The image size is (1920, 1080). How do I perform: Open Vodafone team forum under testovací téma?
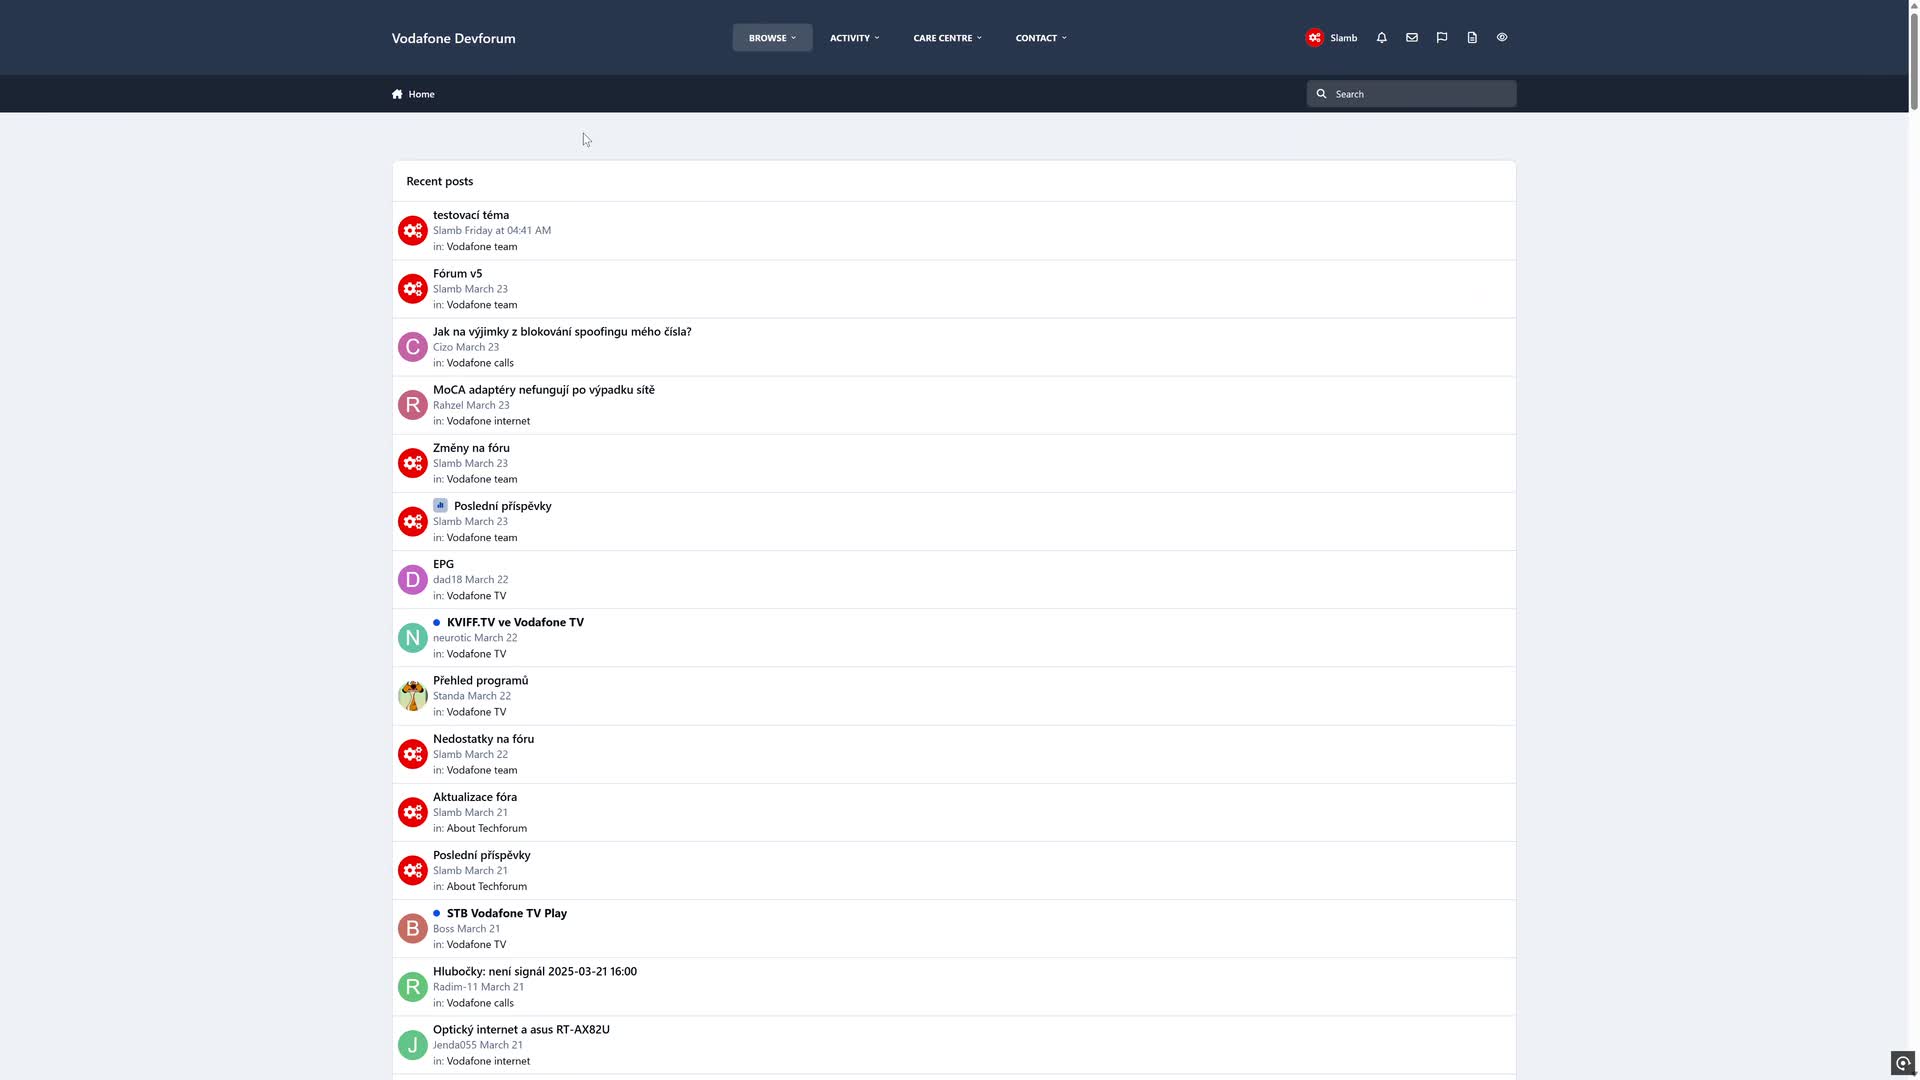[482, 246]
